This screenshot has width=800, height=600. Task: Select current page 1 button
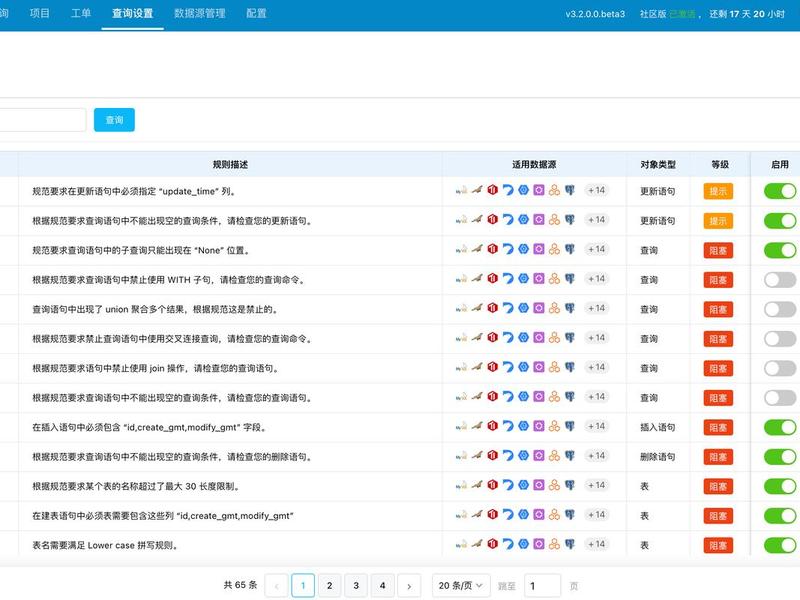click(x=303, y=586)
